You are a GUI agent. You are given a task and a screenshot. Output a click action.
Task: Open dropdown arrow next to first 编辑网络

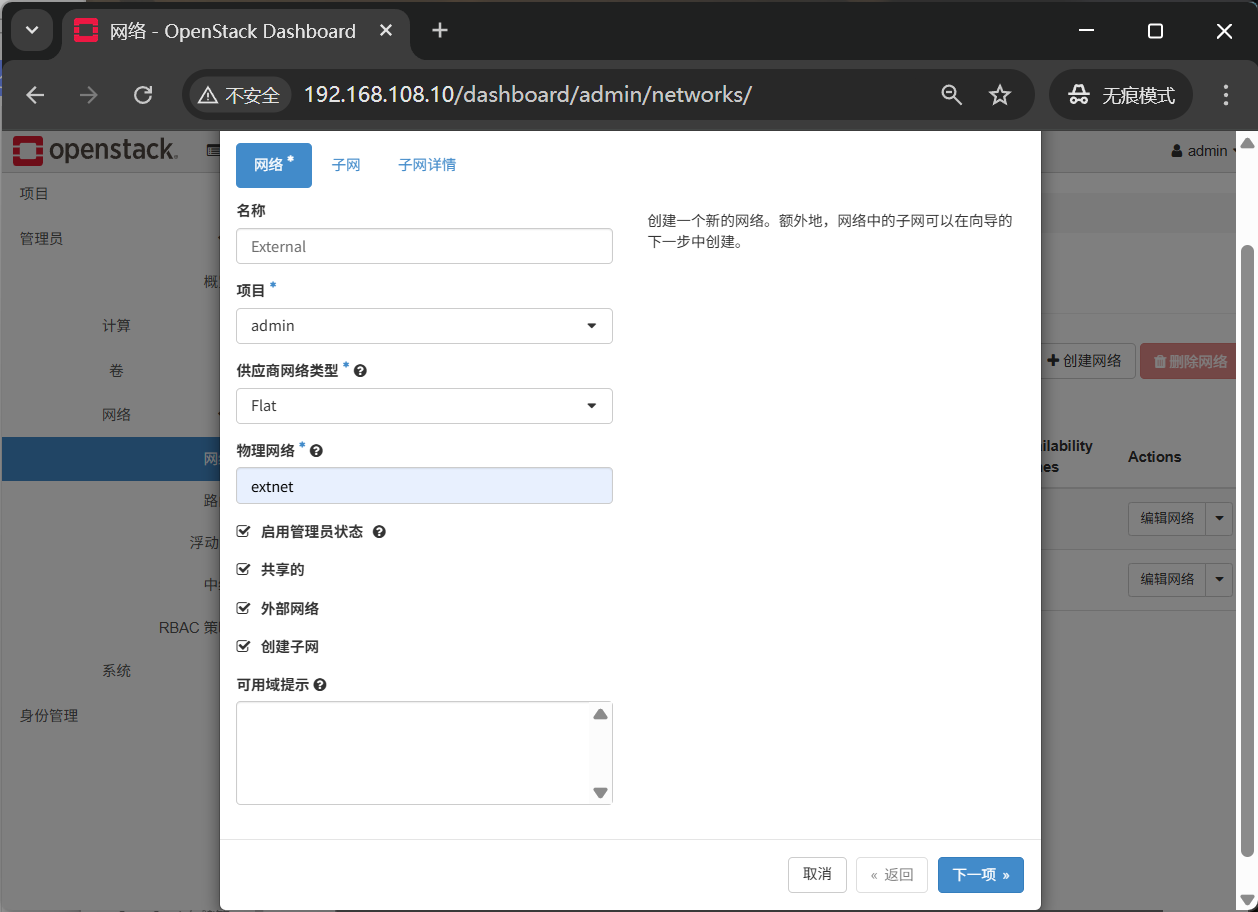[x=1219, y=518]
